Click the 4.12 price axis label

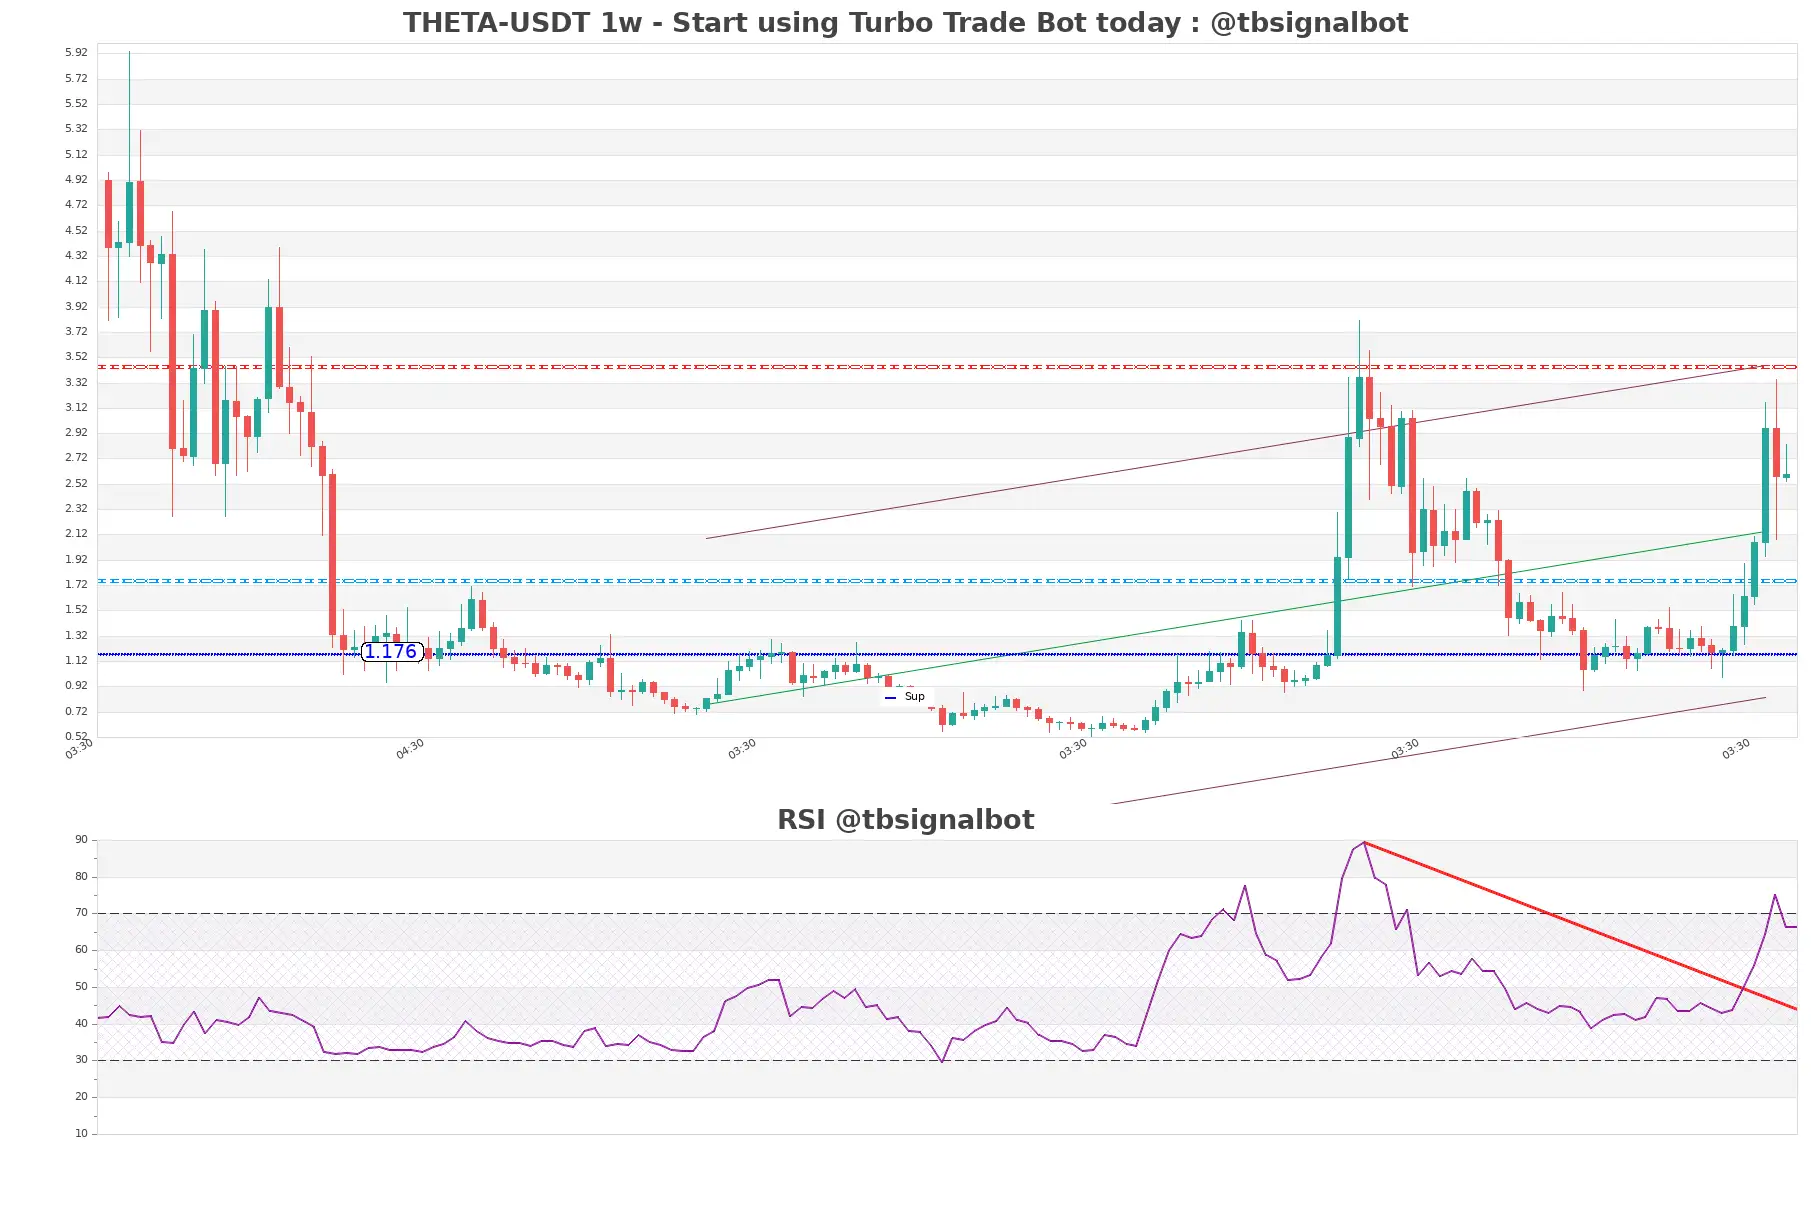coord(76,280)
